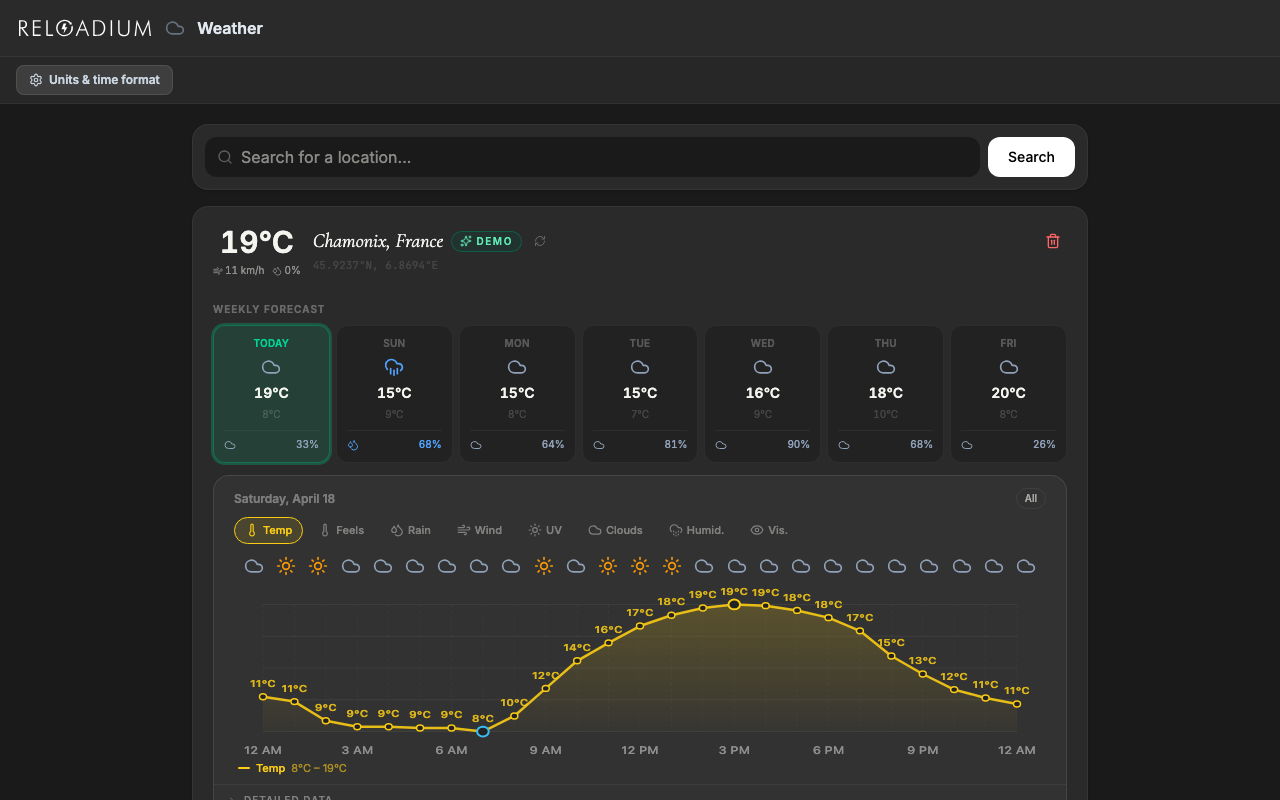This screenshot has width=1280, height=800.
Task: Enable the Vis. visibility metric
Action: pyautogui.click(x=769, y=530)
